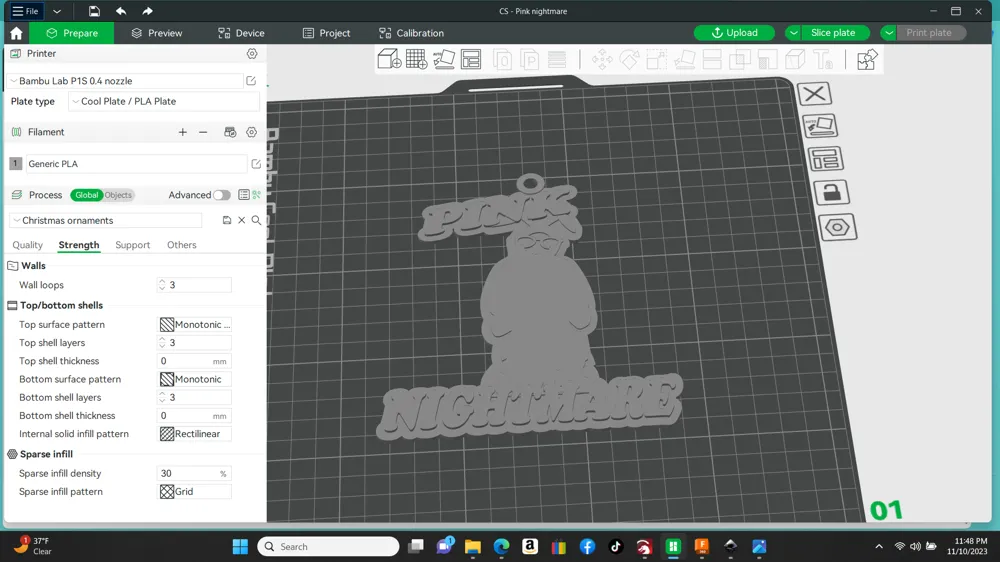Open the Preview tab
Viewport: 1000px width, 562px height.
tap(156, 33)
